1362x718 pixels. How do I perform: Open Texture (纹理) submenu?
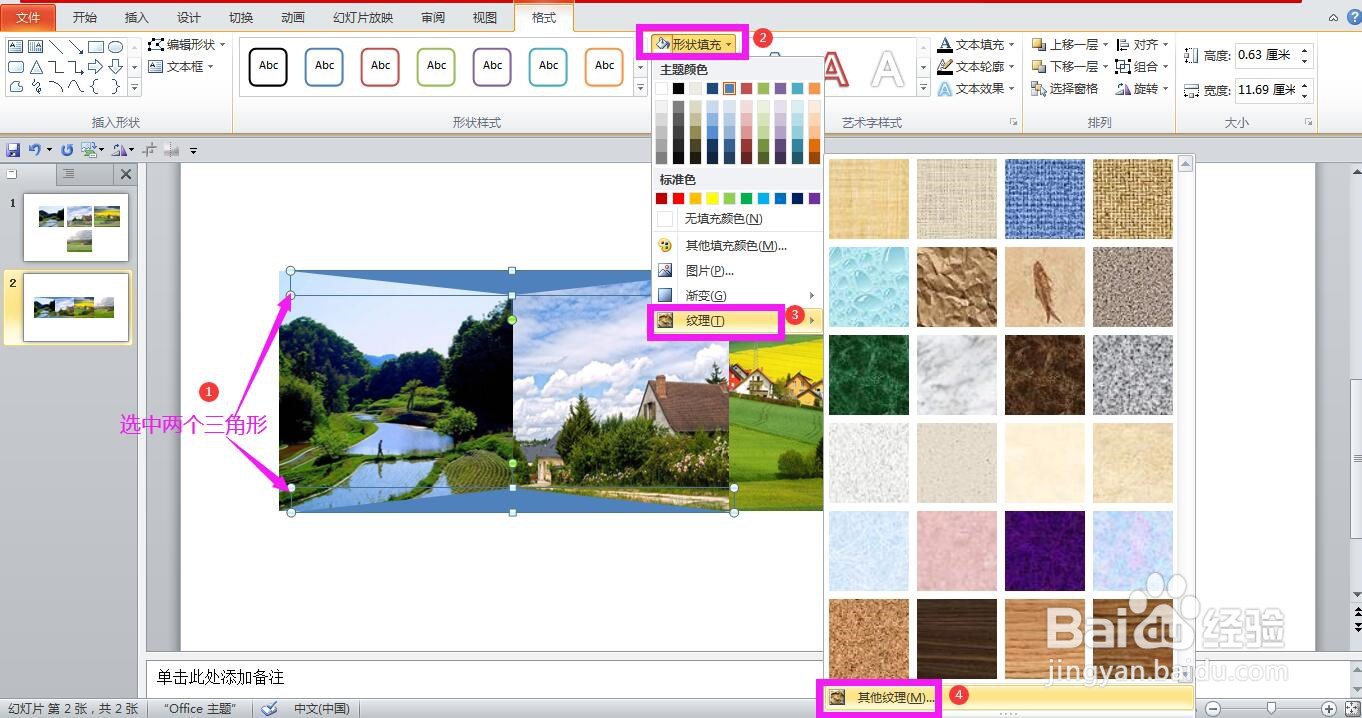(738, 320)
